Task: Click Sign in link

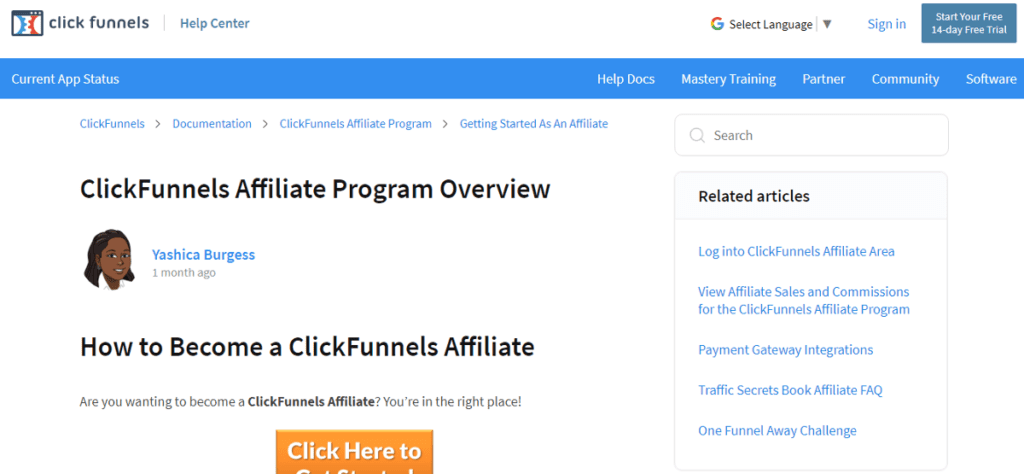Action: tap(886, 24)
